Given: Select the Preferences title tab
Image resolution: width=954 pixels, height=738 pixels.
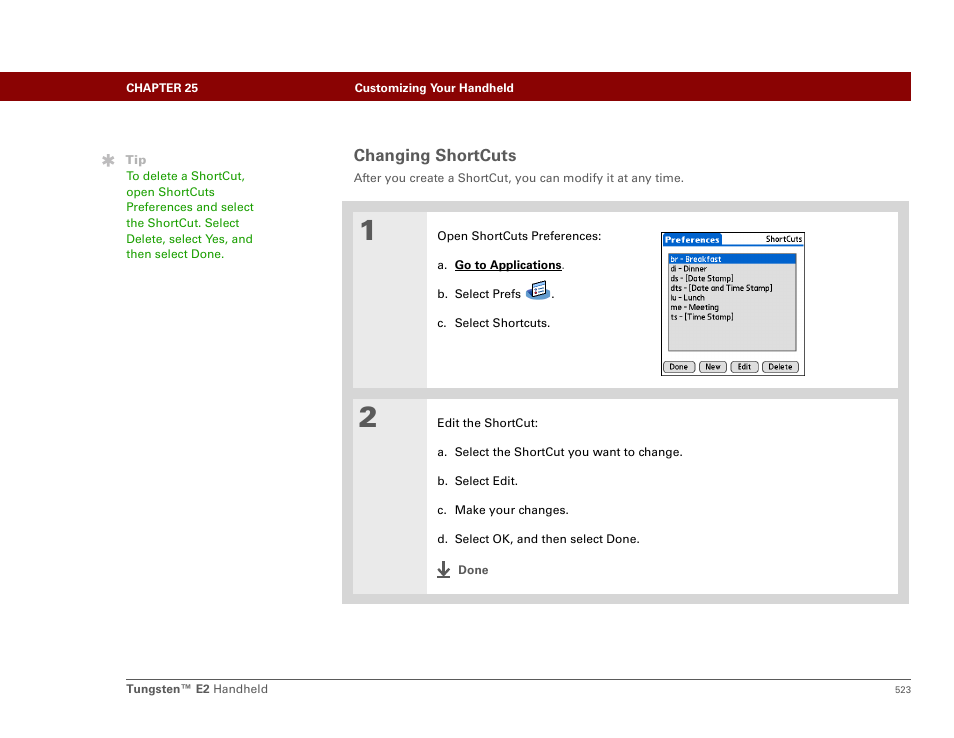Looking at the screenshot, I should click(x=692, y=240).
